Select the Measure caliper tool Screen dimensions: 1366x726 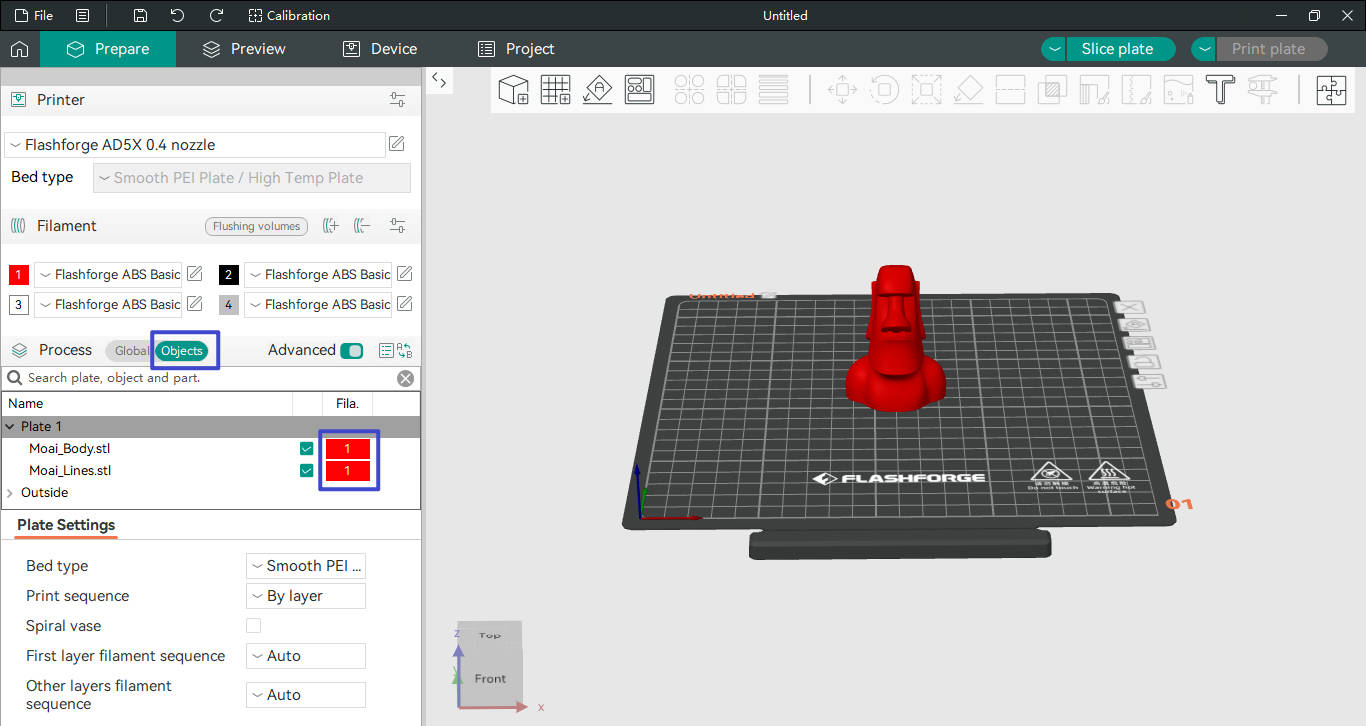click(1263, 90)
